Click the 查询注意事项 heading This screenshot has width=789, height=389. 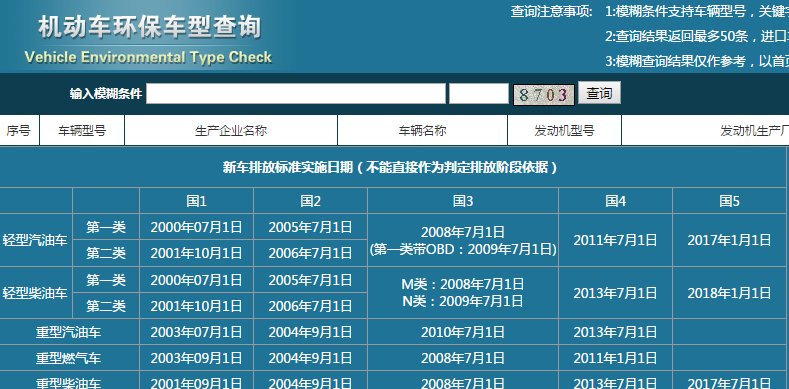pyautogui.click(x=551, y=11)
